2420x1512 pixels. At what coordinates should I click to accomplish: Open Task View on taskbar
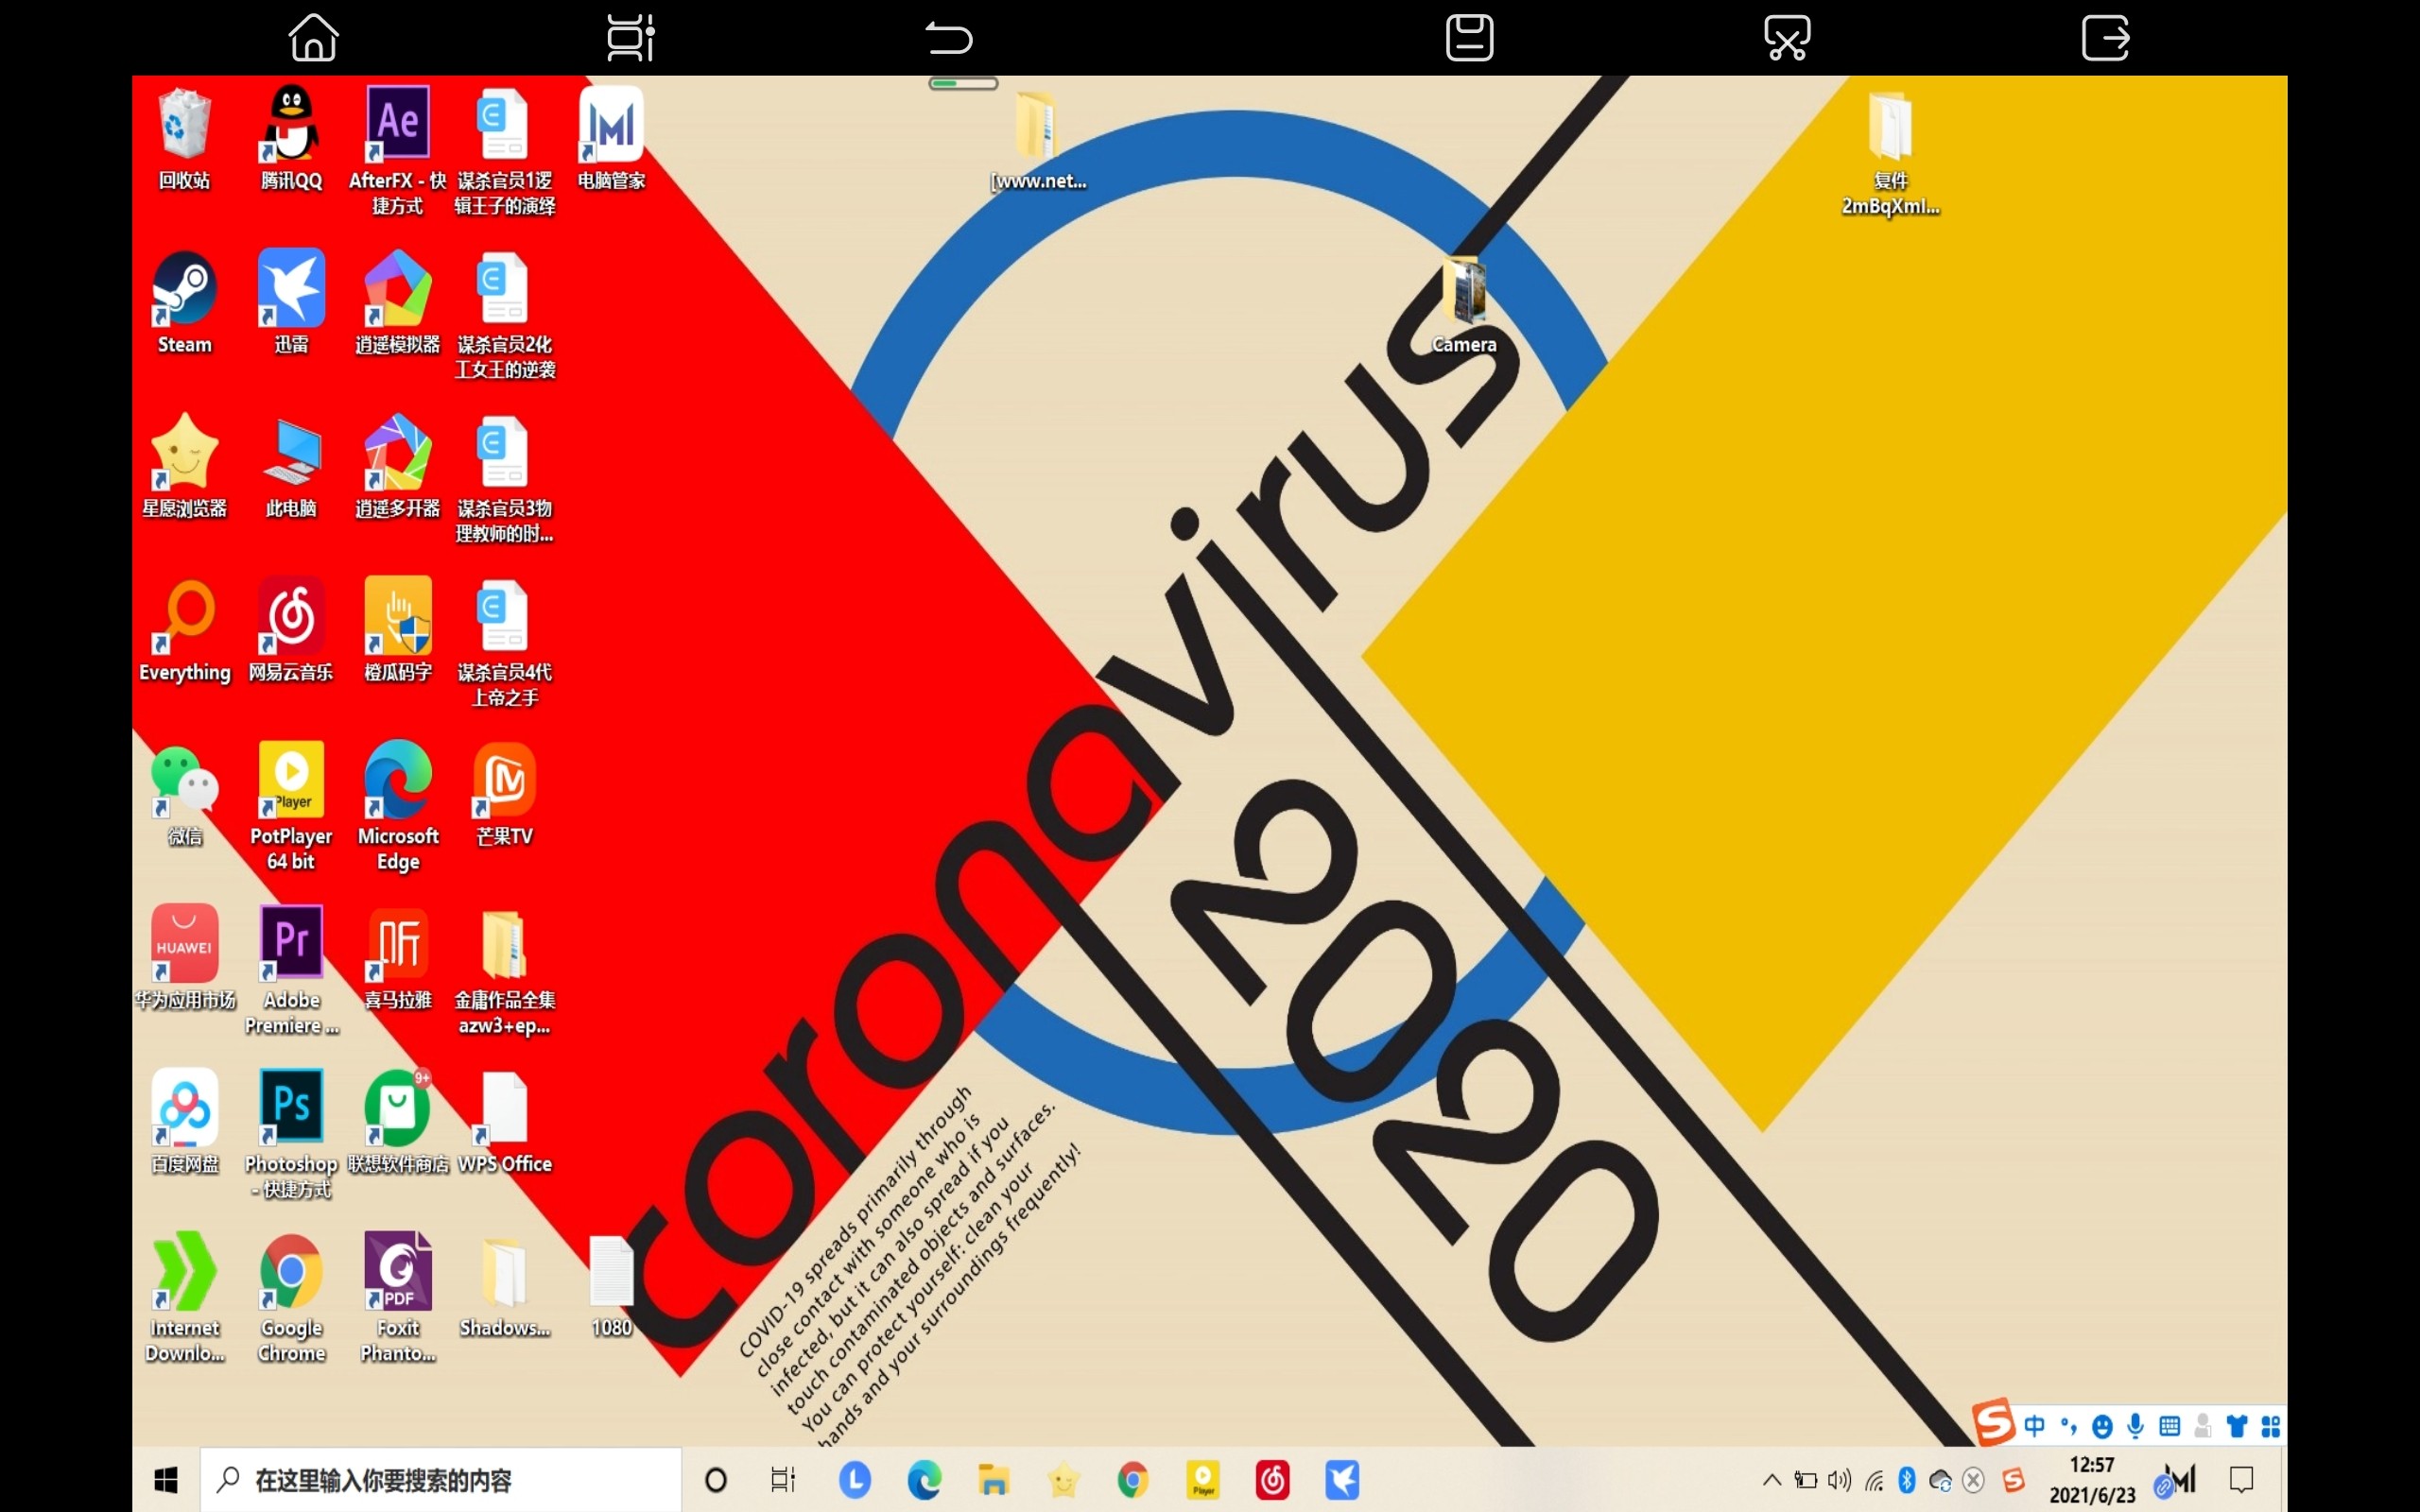tap(783, 1479)
